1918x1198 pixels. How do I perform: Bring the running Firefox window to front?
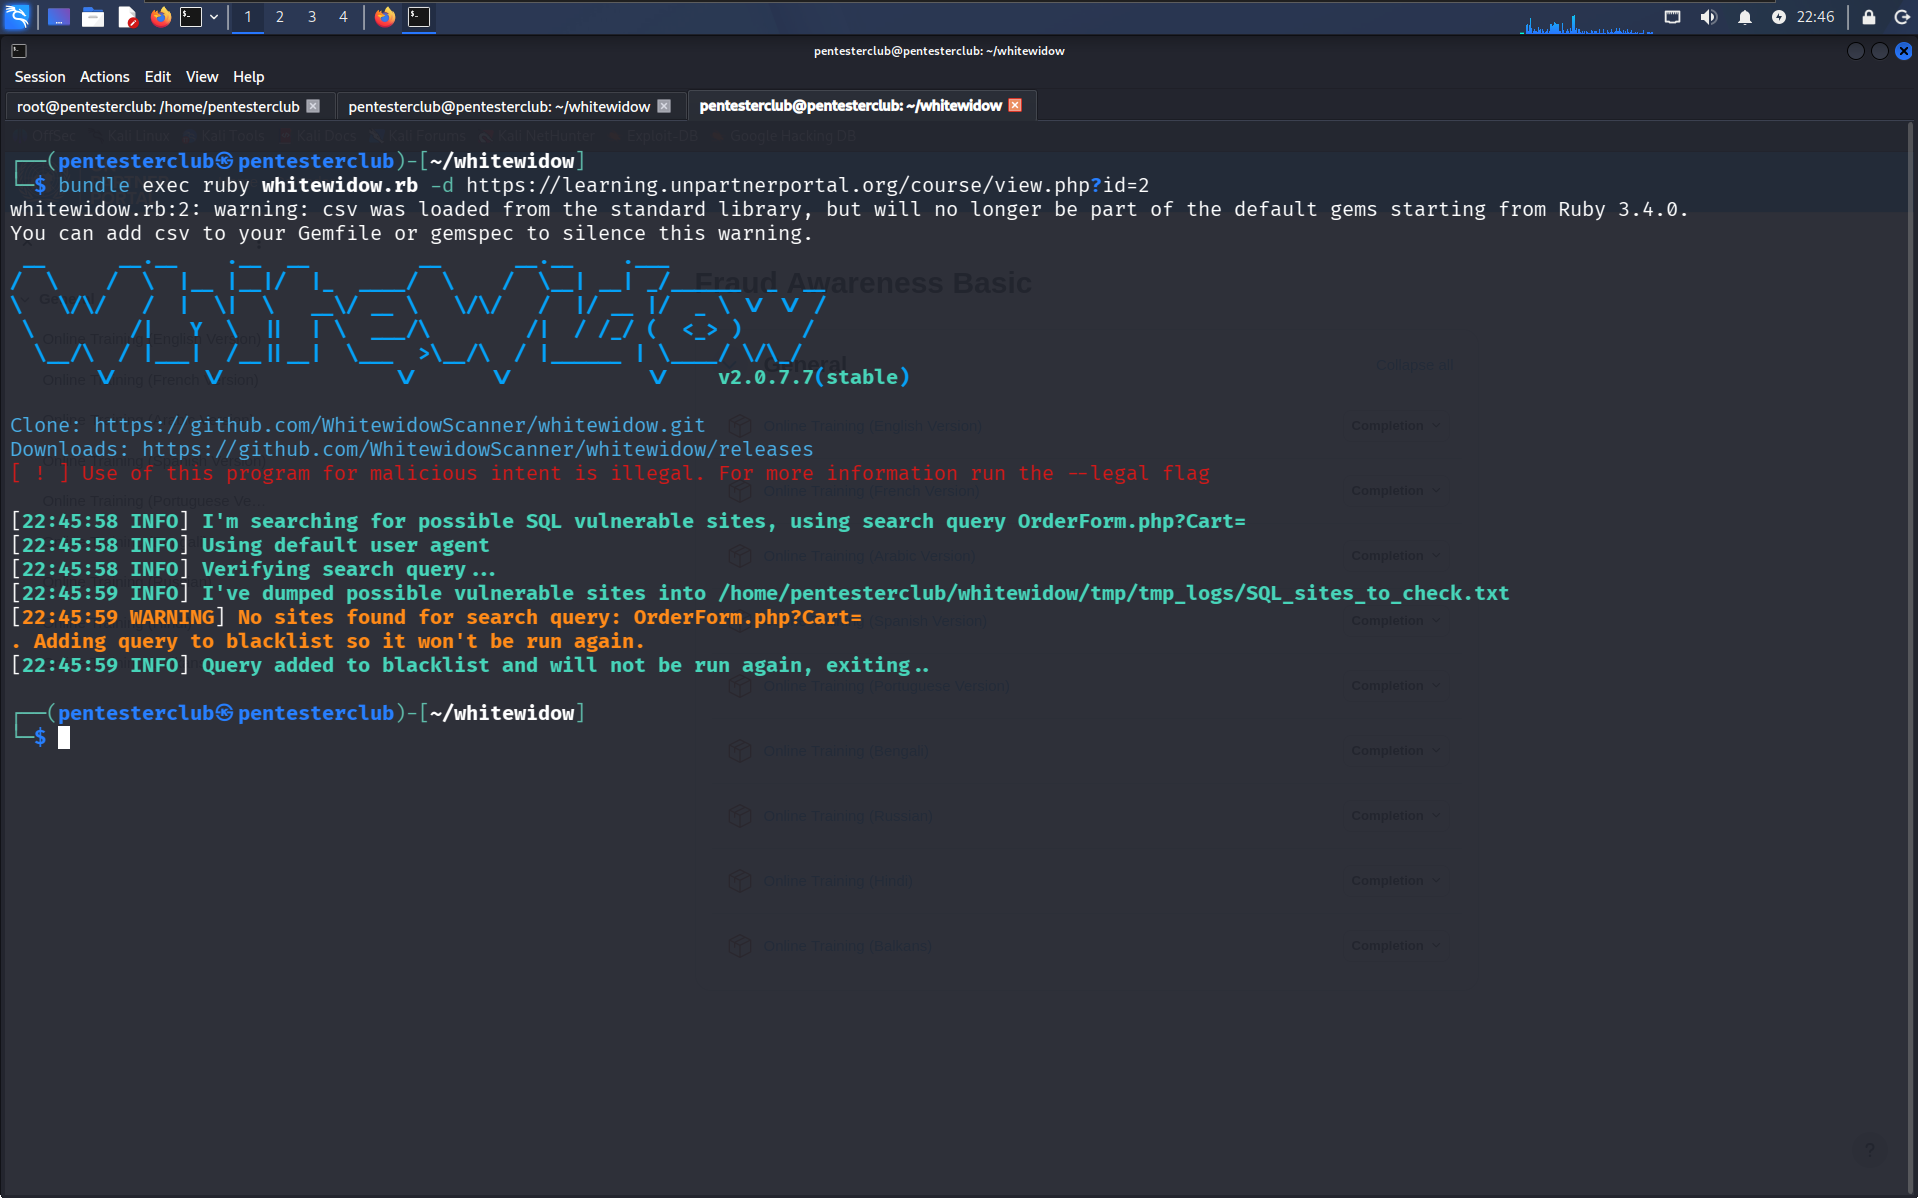pyautogui.click(x=385, y=17)
